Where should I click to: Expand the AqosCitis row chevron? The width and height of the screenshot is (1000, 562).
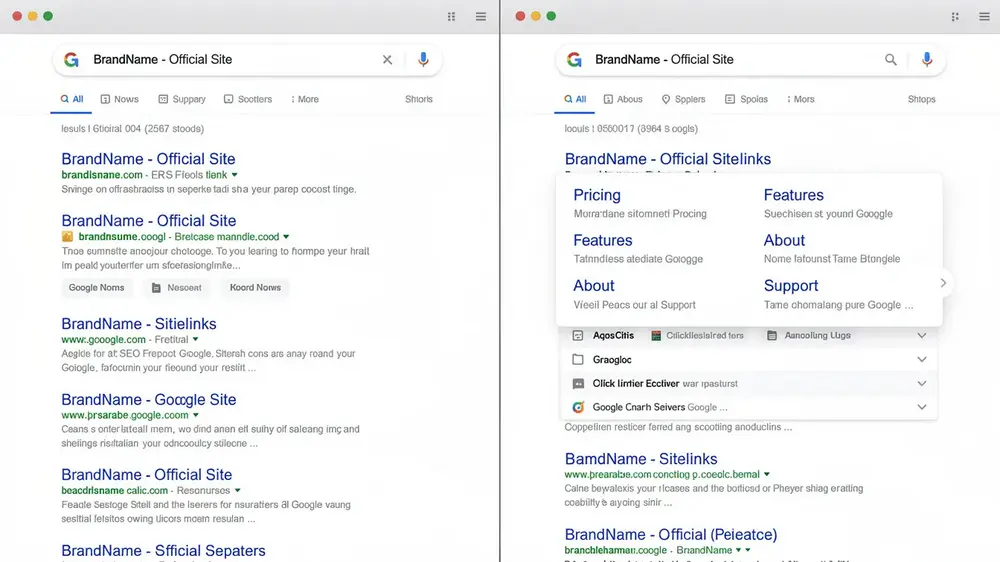(x=922, y=336)
